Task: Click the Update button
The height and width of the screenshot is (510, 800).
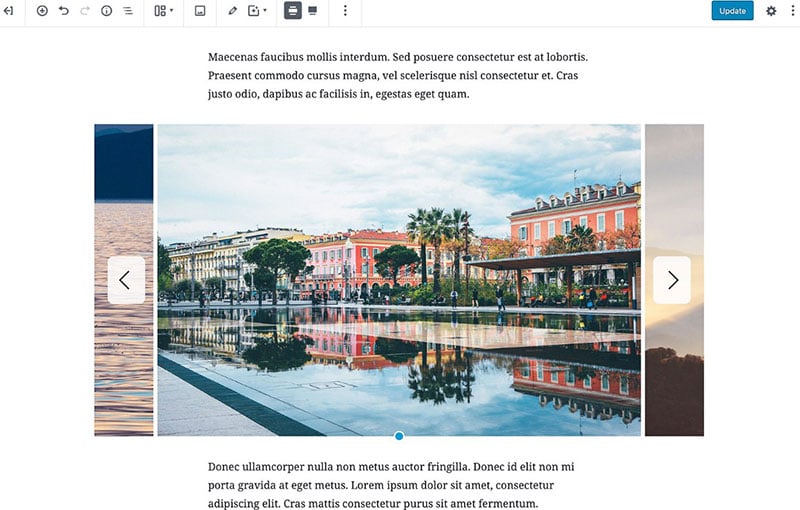Action: click(x=732, y=11)
